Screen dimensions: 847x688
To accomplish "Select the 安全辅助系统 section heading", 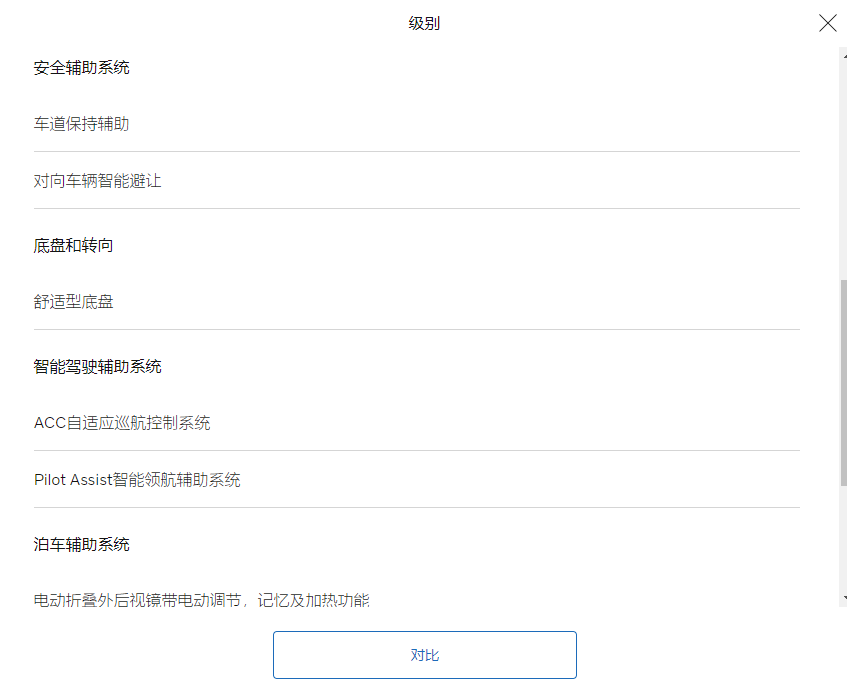I will 81,68.
